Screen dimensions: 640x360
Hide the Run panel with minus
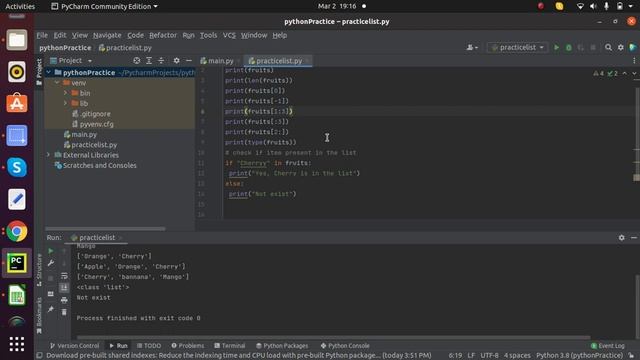633,238
